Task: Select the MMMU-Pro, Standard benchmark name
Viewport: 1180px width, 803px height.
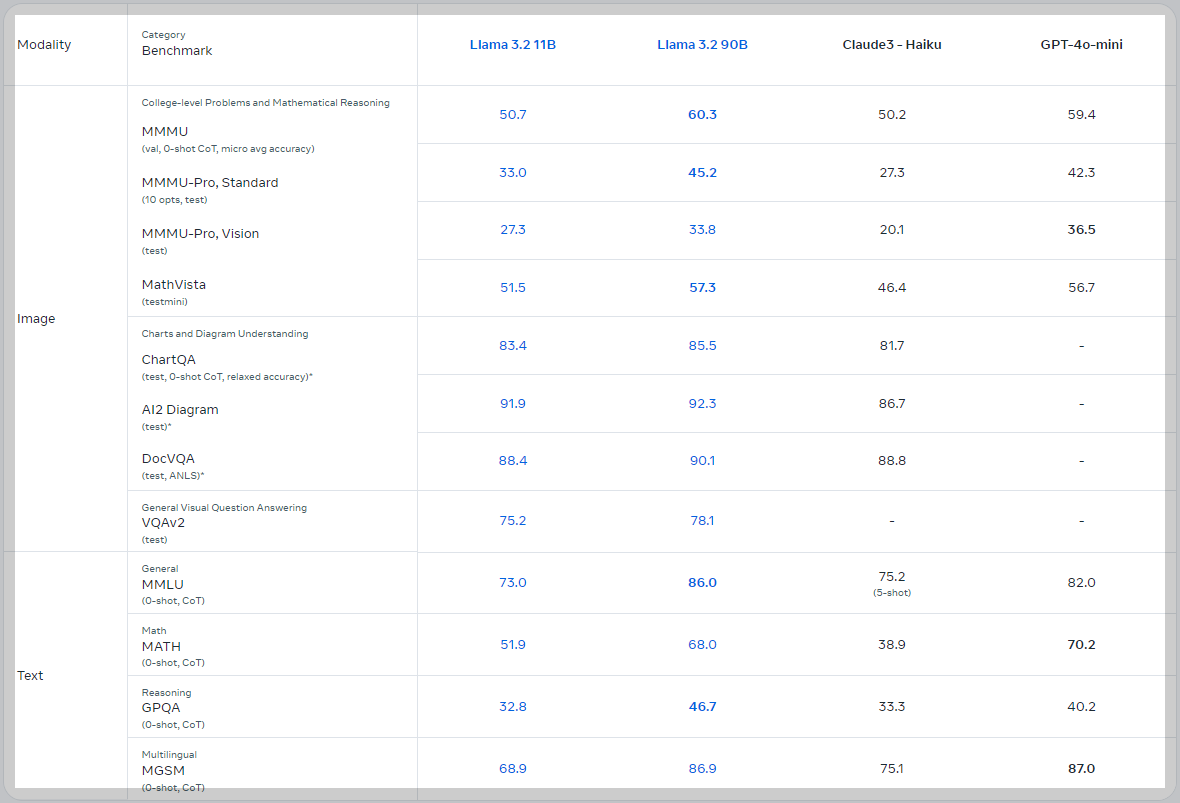Action: point(210,182)
